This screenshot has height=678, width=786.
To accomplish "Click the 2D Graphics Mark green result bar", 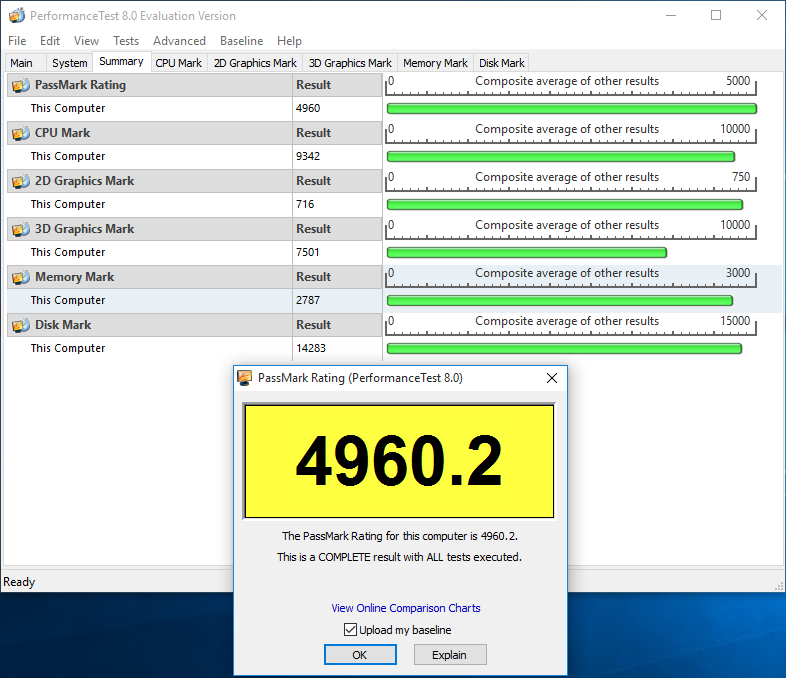I will pos(565,204).
